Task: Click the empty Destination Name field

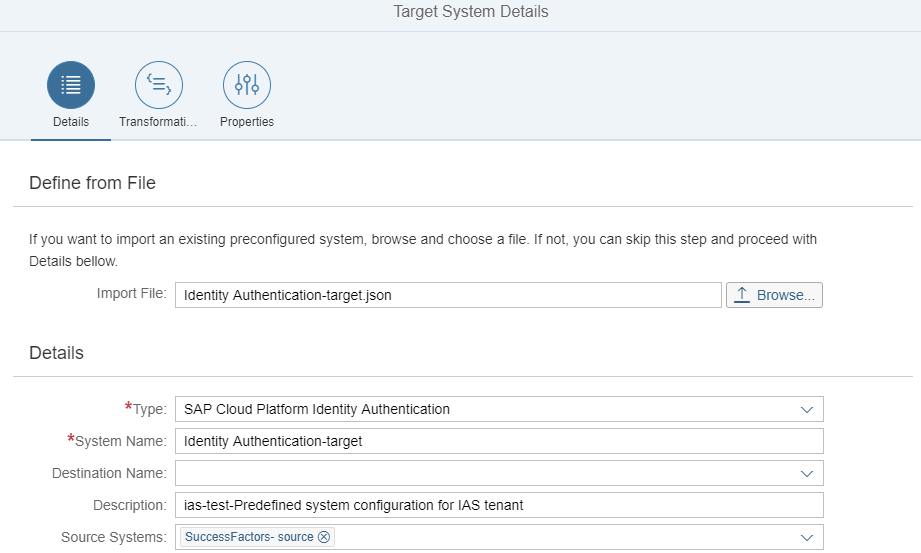Action: tap(485, 474)
